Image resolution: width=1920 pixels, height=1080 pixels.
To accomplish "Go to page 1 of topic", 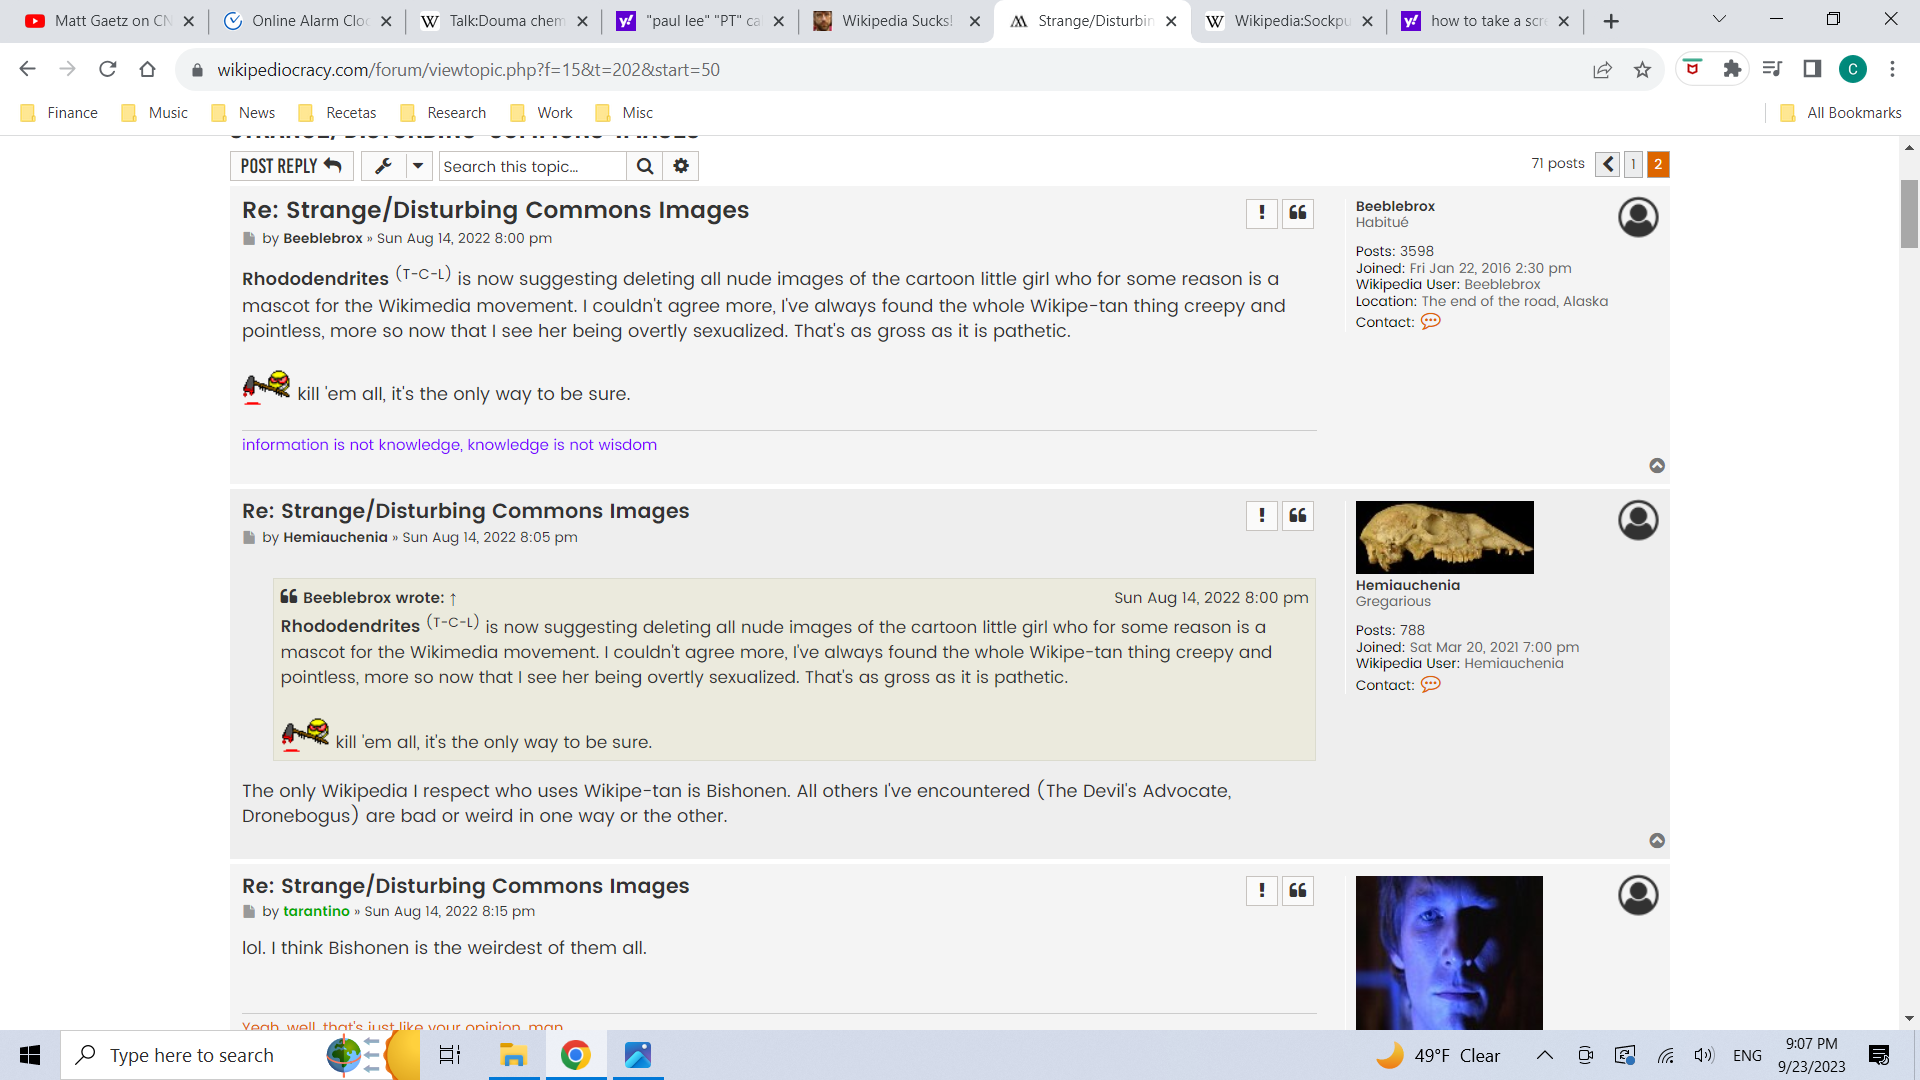I will click(1633, 164).
